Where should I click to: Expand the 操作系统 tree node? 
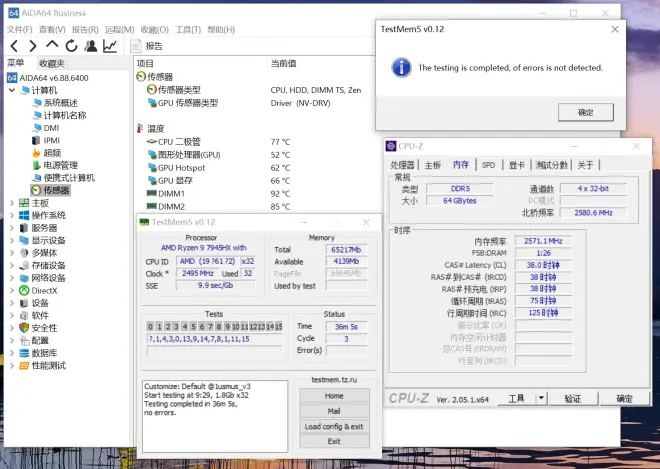tap(12, 215)
